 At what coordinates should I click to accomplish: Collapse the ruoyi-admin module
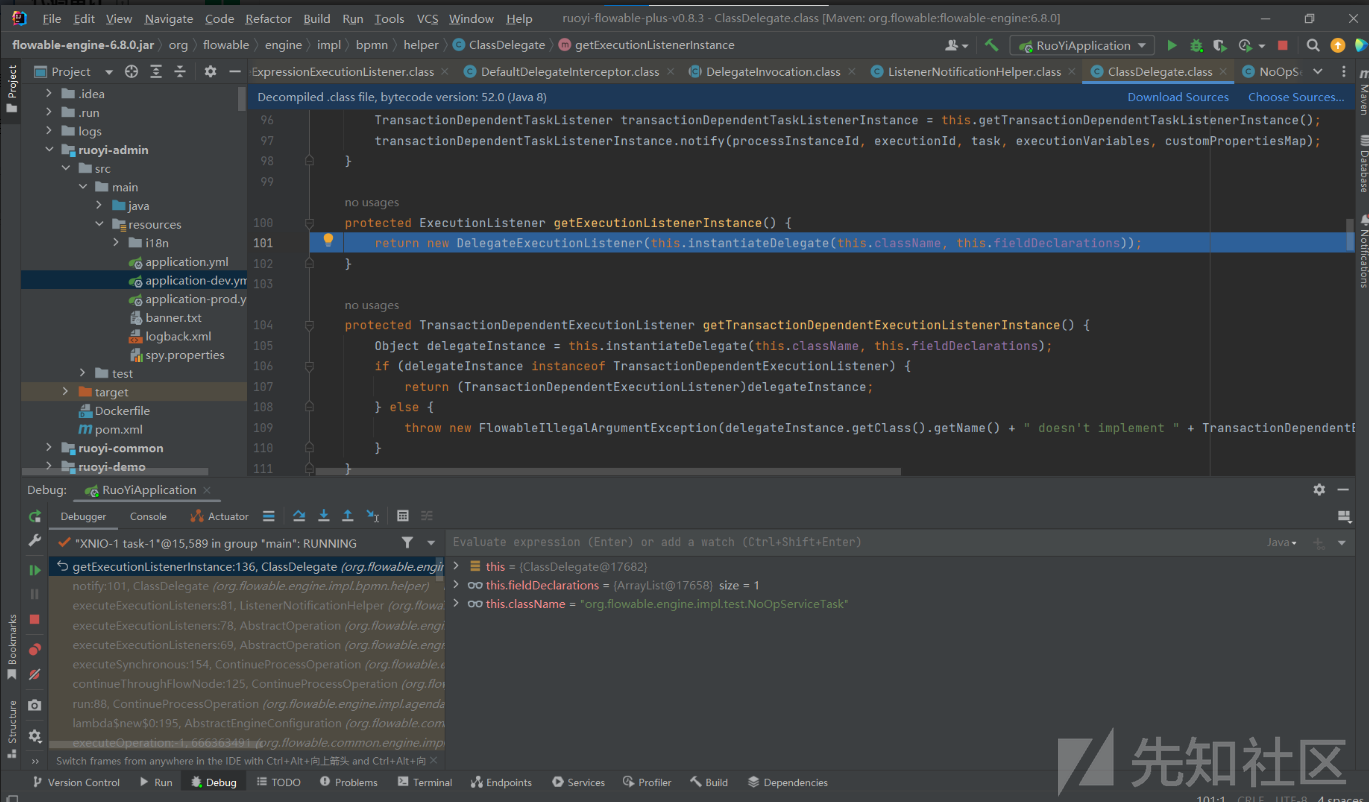click(x=49, y=149)
